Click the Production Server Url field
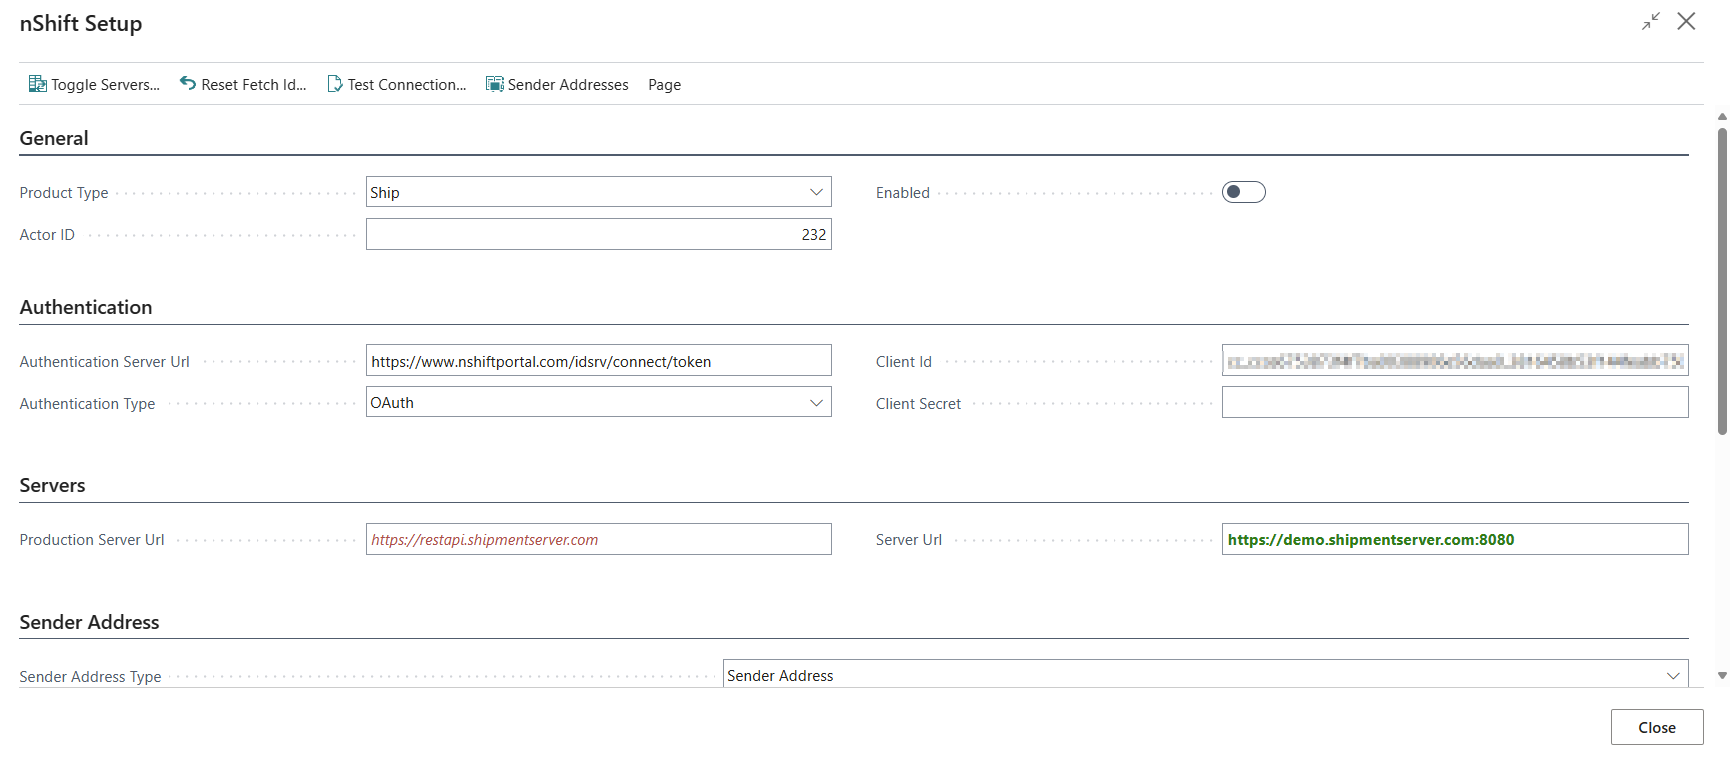Viewport: 1730px width, 768px height. coord(599,539)
